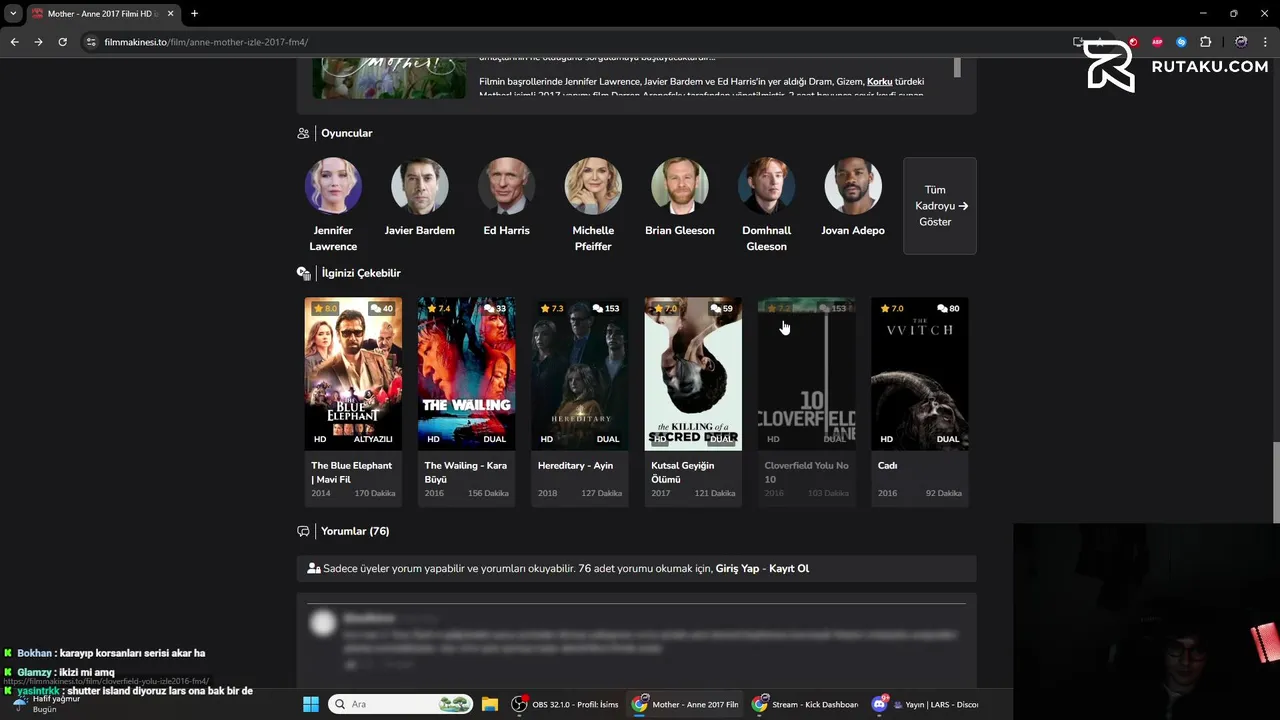Open File Explorer from taskbar
This screenshot has width=1280, height=720.
[x=489, y=704]
